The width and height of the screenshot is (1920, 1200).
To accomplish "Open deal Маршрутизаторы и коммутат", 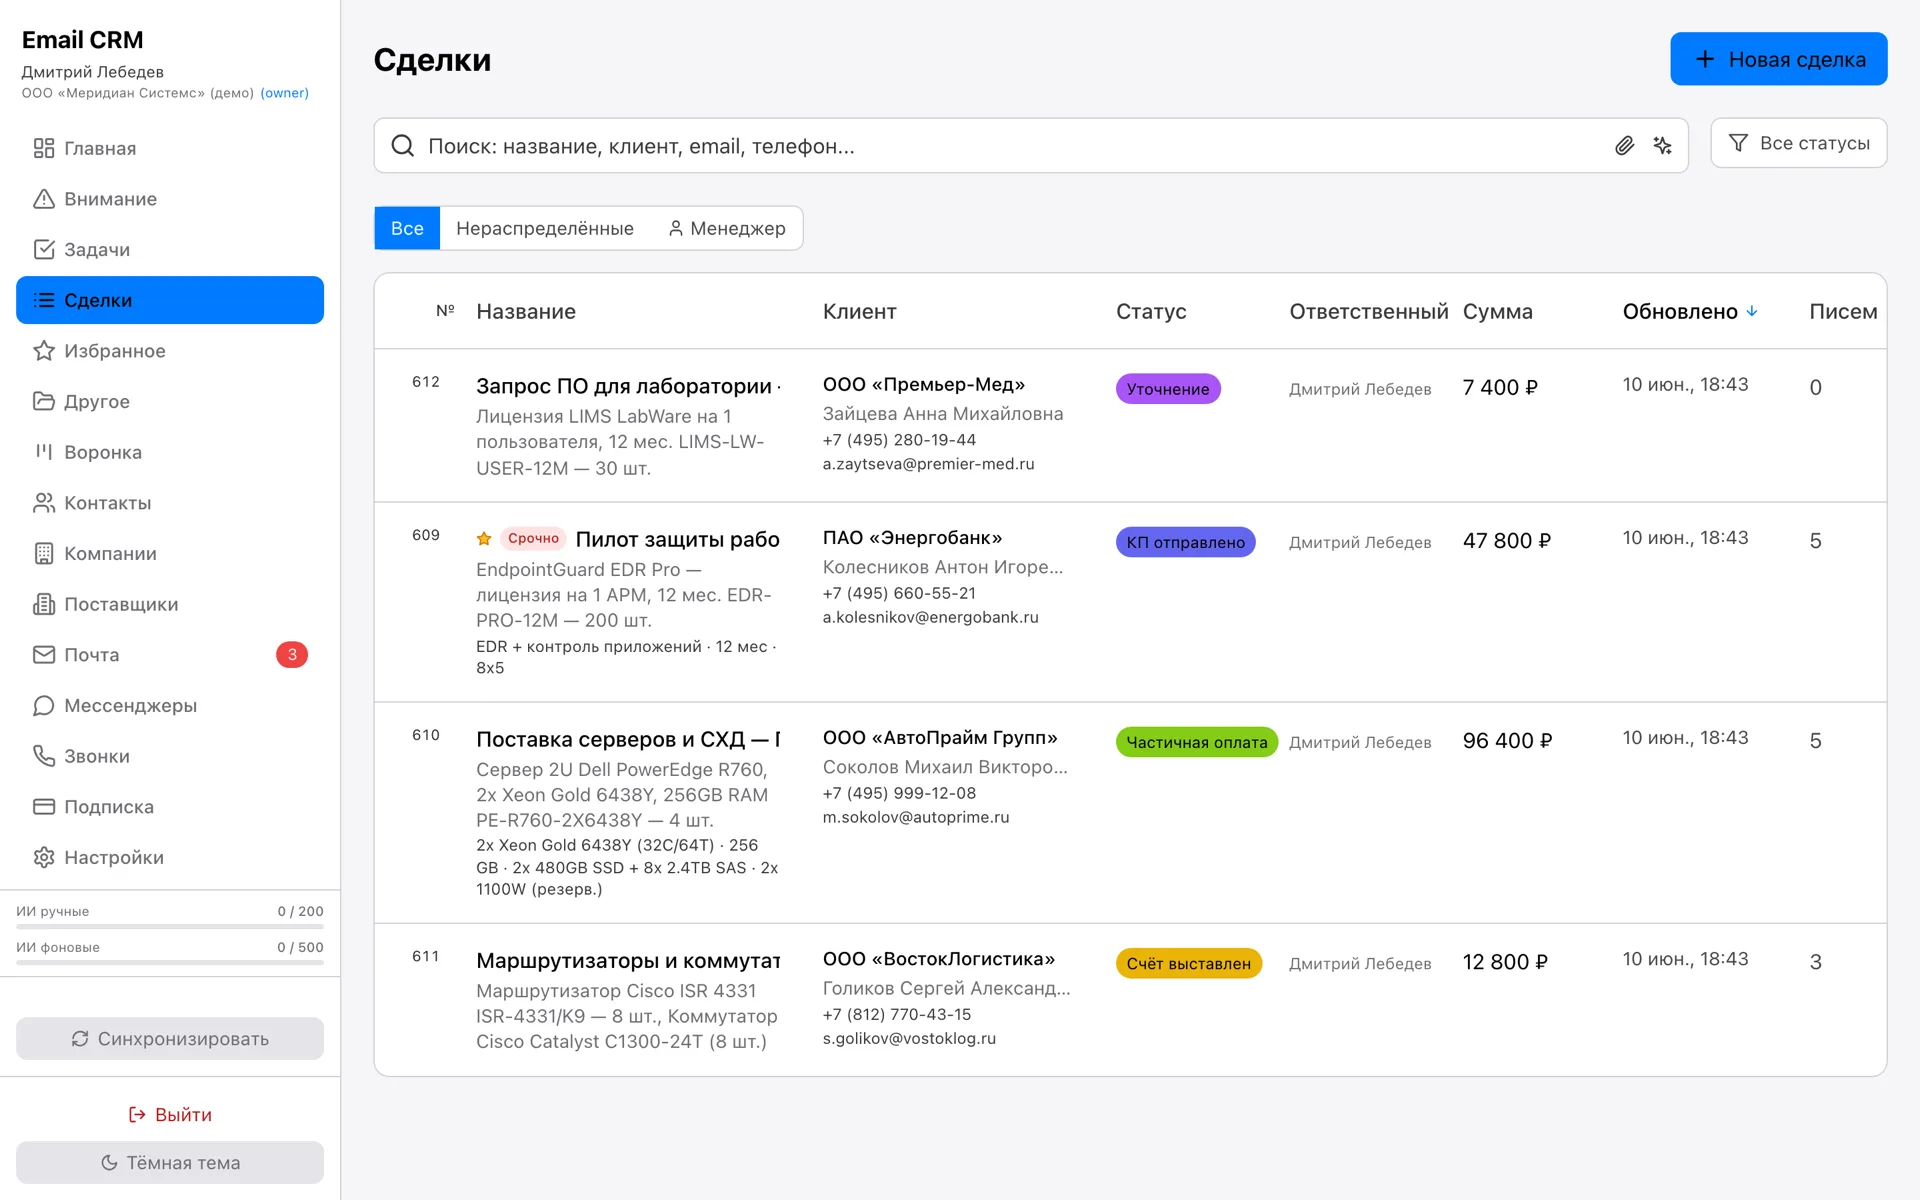I will (628, 960).
